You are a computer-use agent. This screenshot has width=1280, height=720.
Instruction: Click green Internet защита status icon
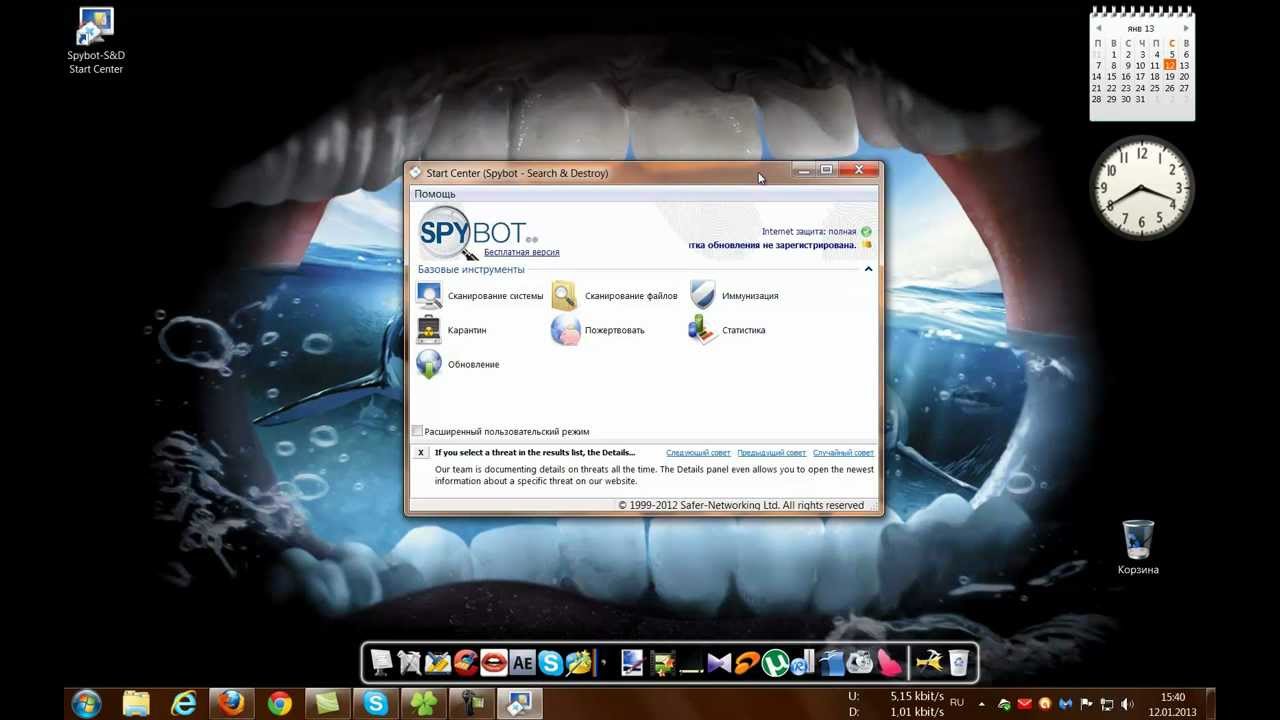pos(866,232)
